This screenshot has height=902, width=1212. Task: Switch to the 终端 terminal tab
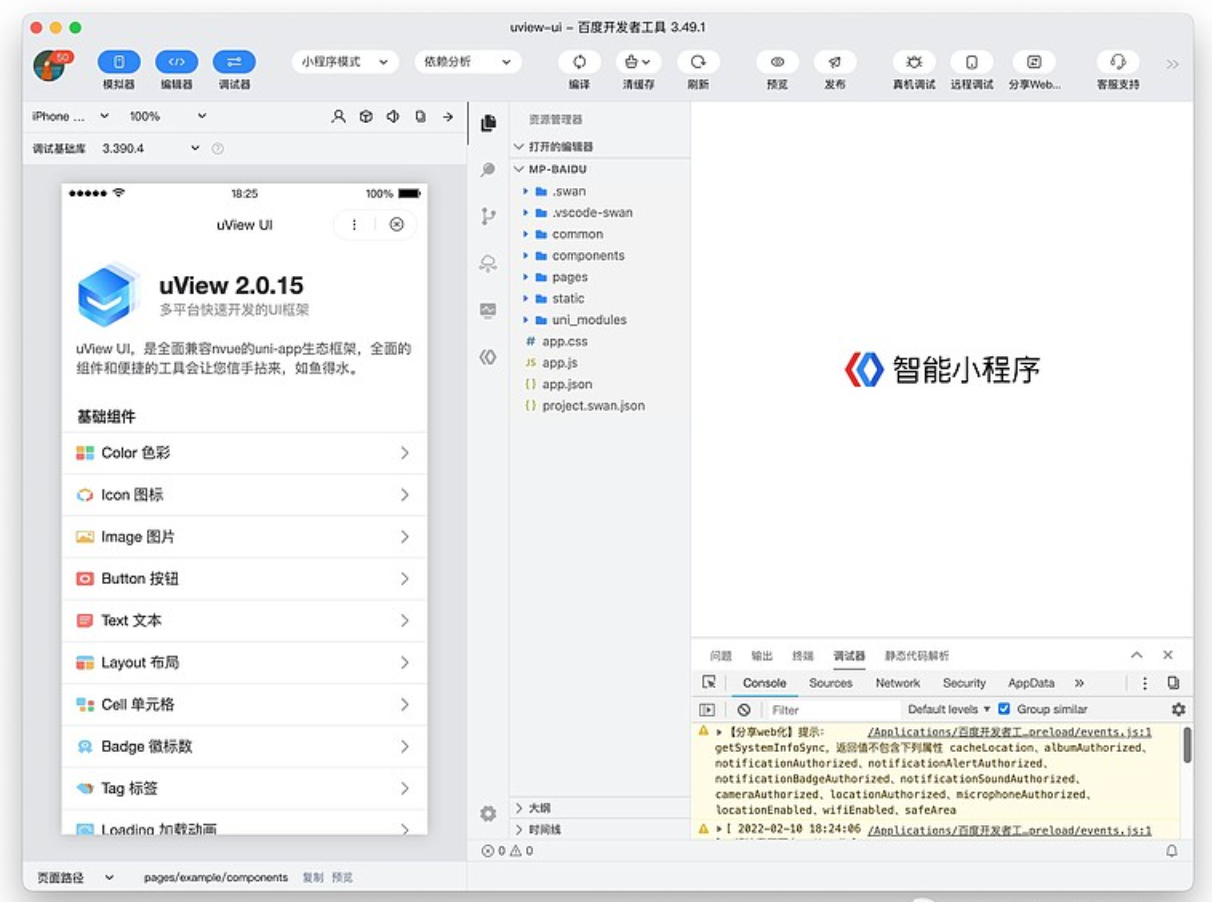(x=803, y=656)
